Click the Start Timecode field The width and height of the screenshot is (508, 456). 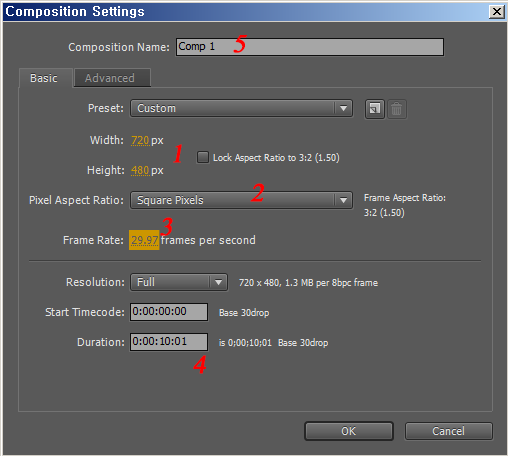[x=169, y=312]
